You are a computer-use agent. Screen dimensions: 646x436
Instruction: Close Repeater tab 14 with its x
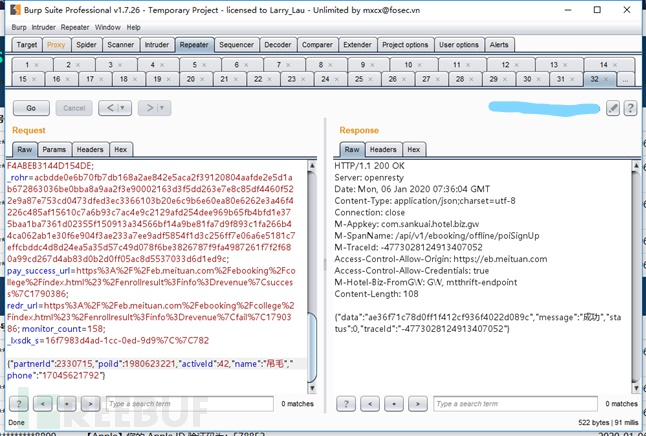615,65
